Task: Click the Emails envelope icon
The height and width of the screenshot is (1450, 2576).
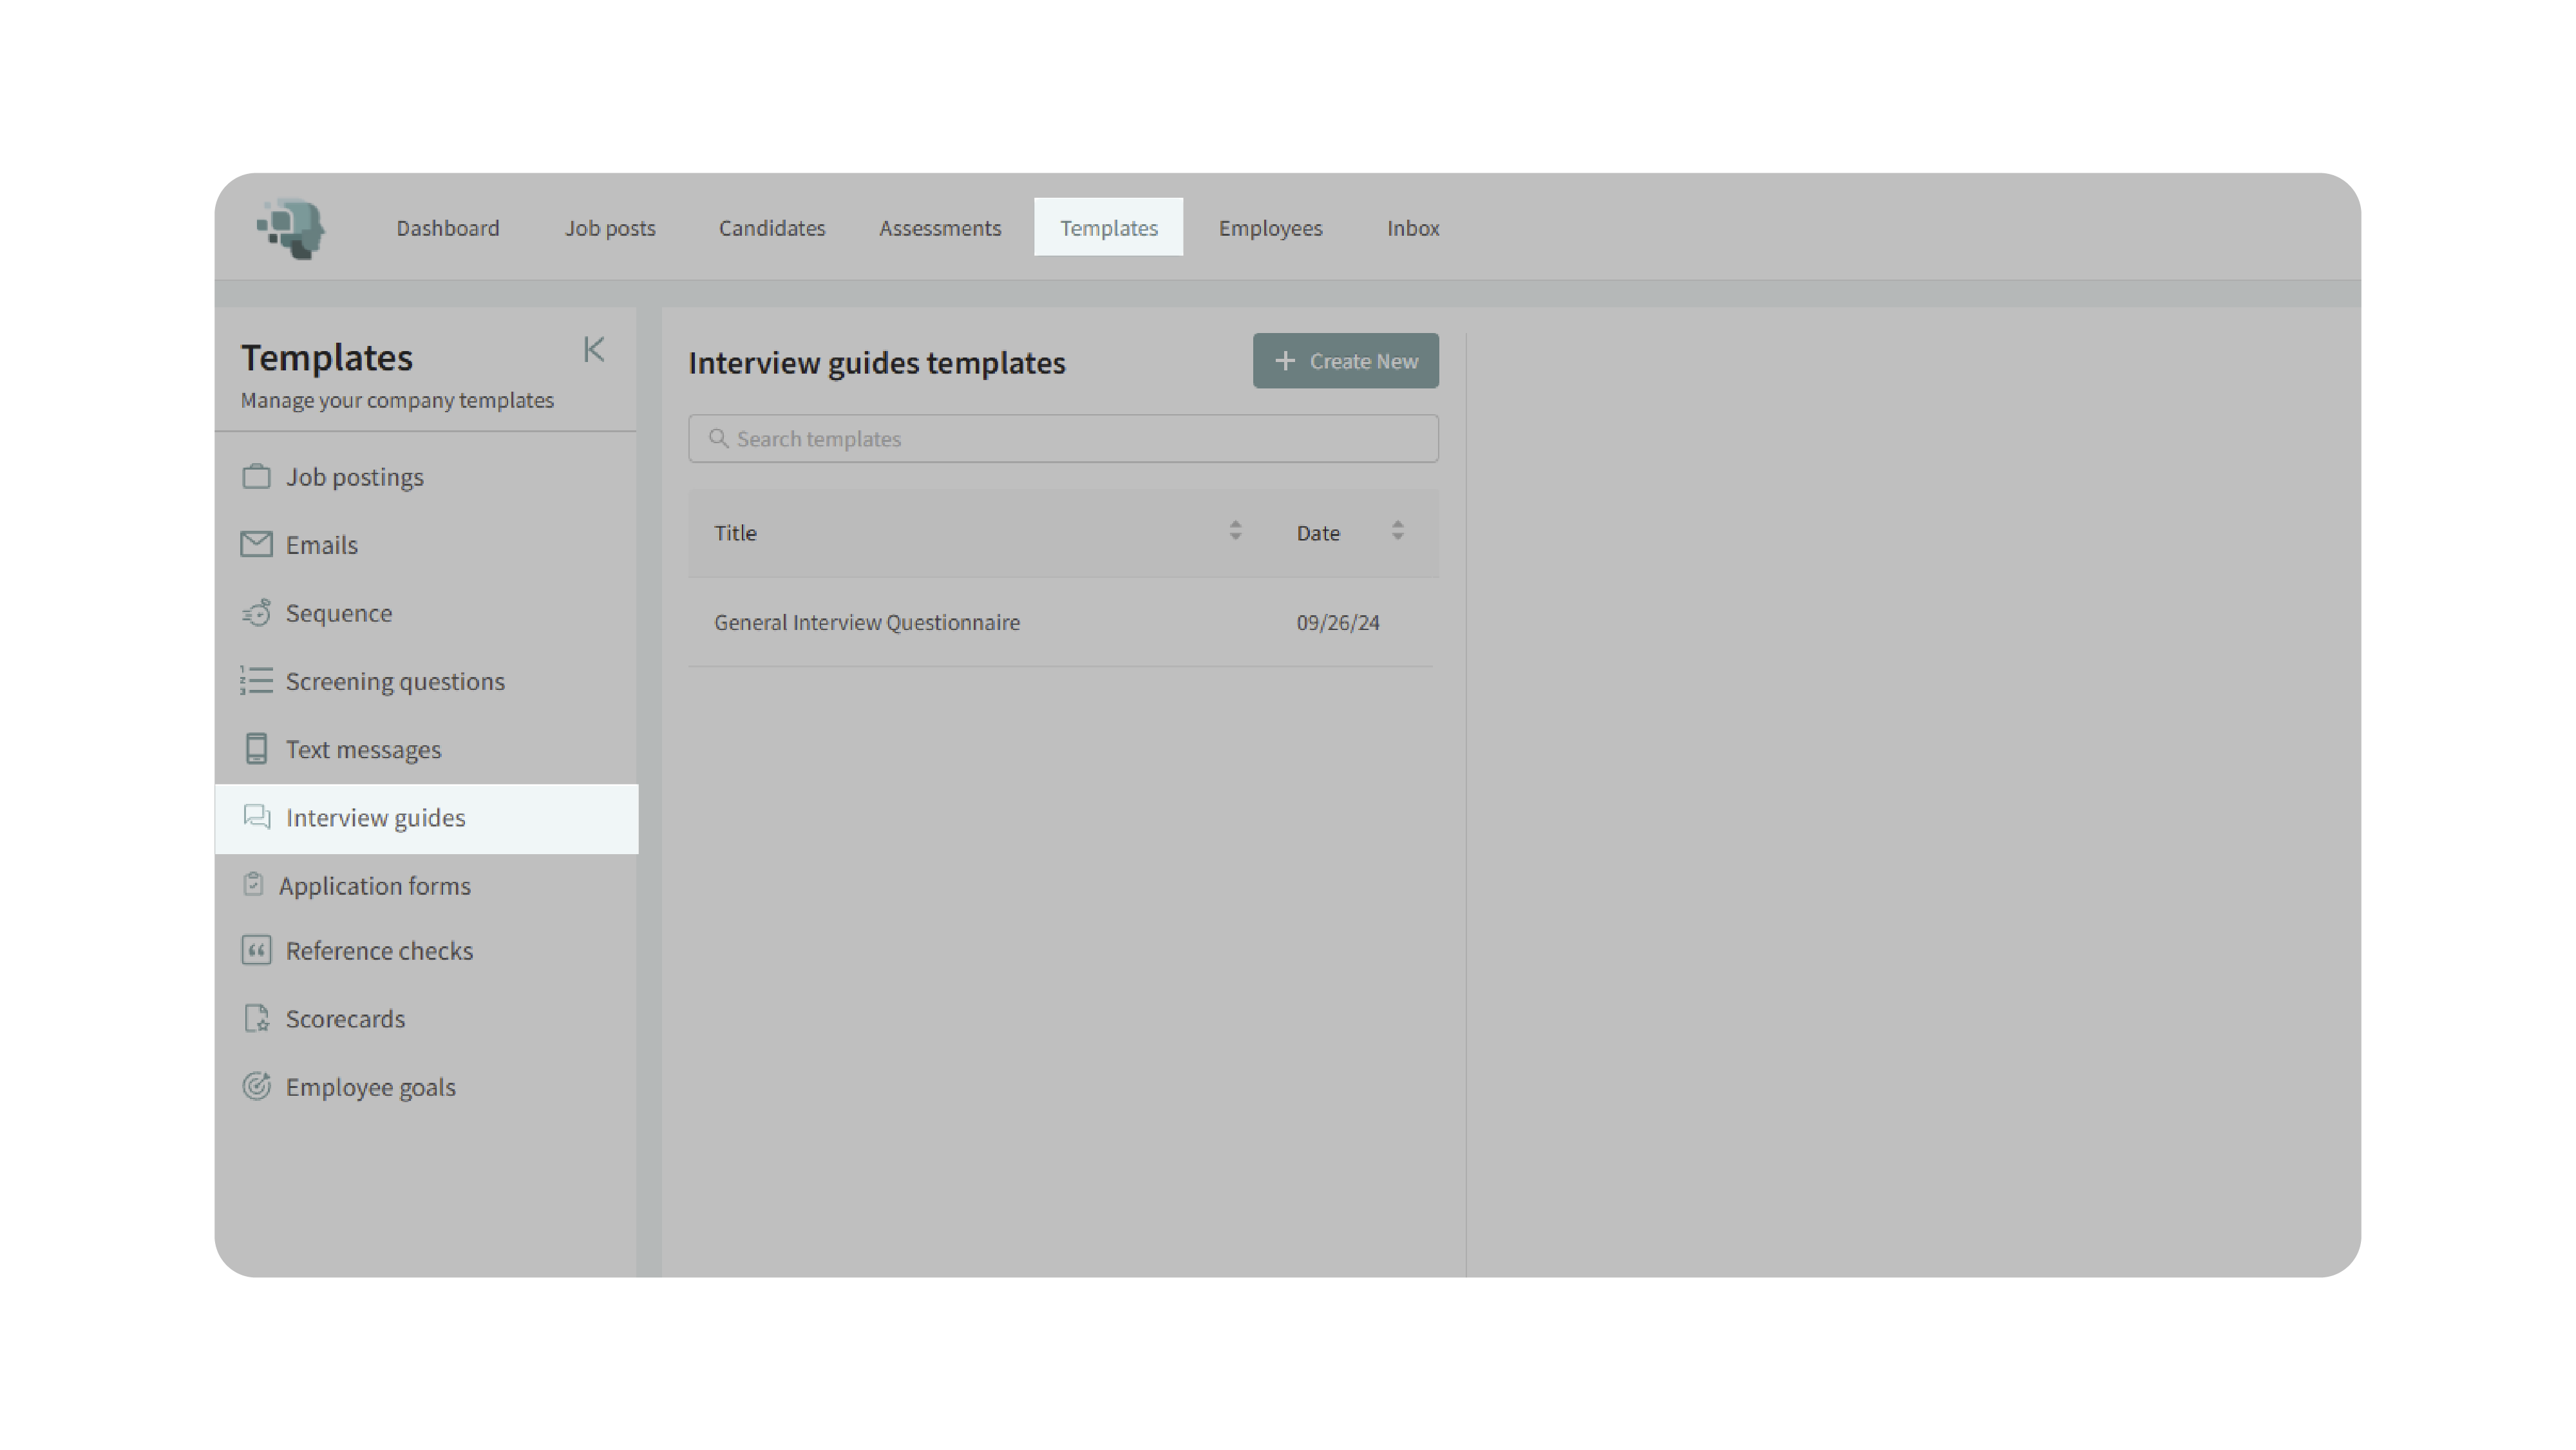Action: coord(256,545)
